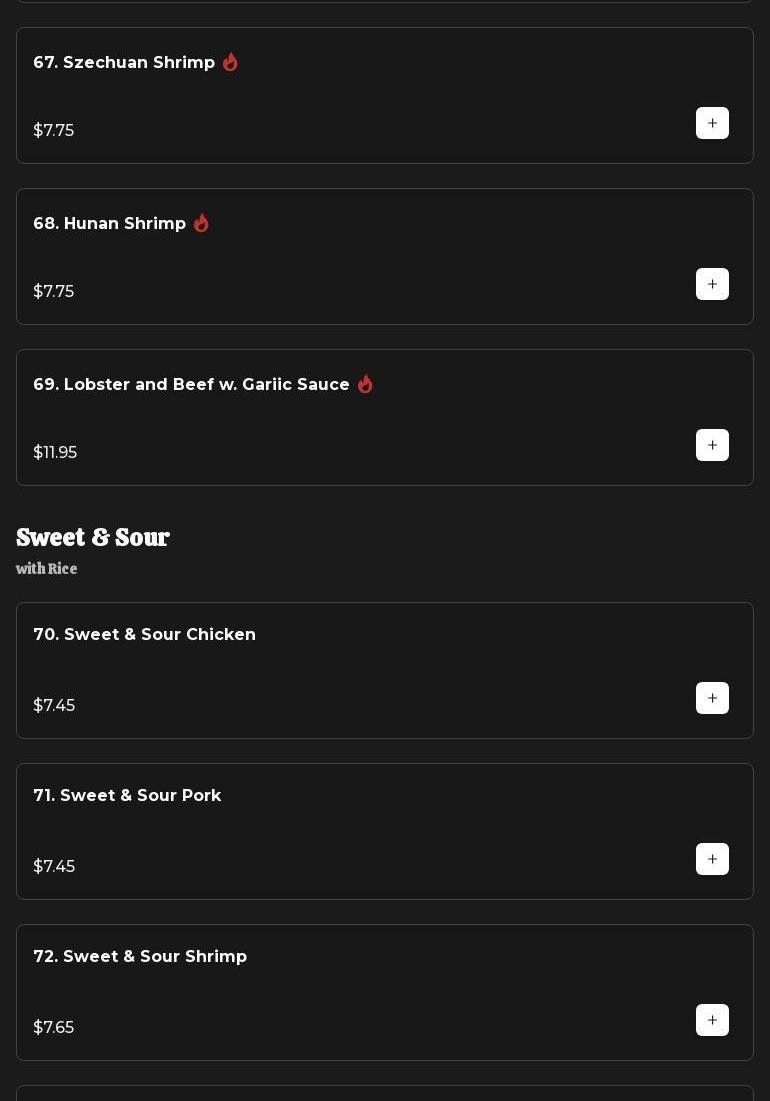Screen dimensions: 770x1101
Task: Add Szechuan Shrimp with plus button
Action: point(712,123)
